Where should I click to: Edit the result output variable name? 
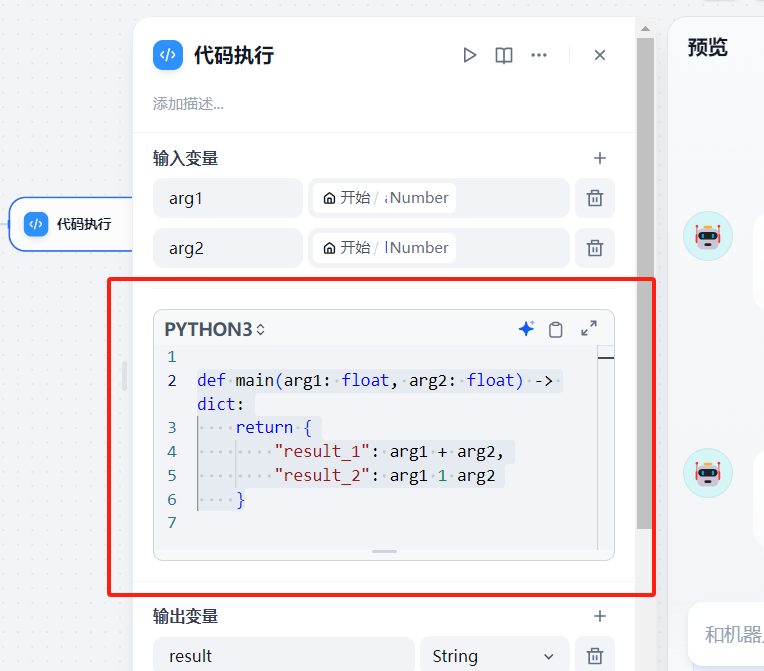coord(284,656)
